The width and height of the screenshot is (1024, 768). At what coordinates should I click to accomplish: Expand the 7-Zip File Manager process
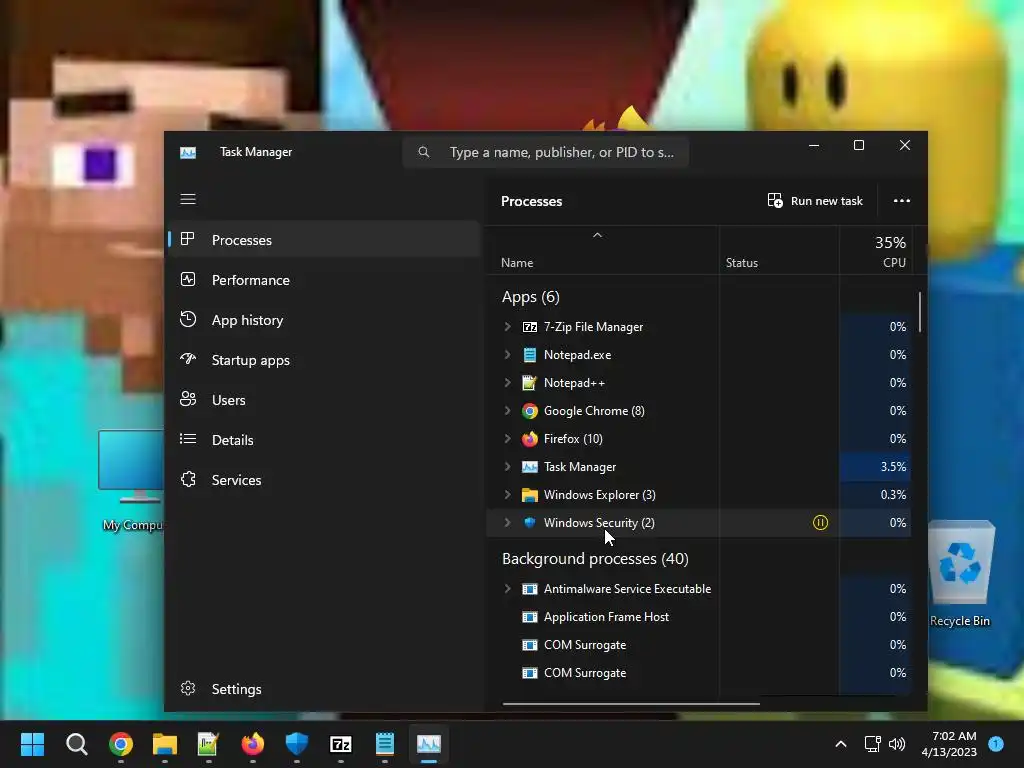(x=507, y=327)
